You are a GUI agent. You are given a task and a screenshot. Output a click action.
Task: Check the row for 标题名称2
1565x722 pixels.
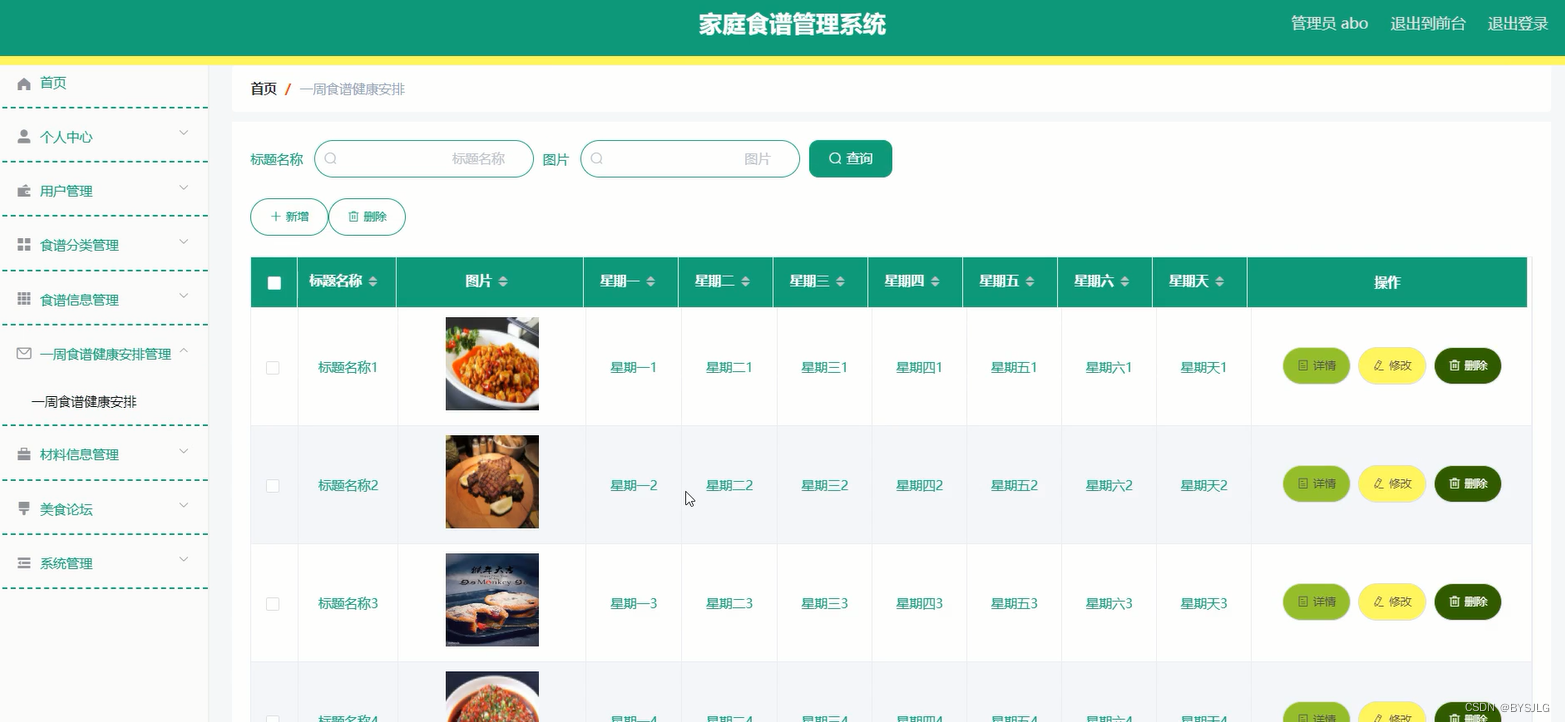(x=273, y=485)
